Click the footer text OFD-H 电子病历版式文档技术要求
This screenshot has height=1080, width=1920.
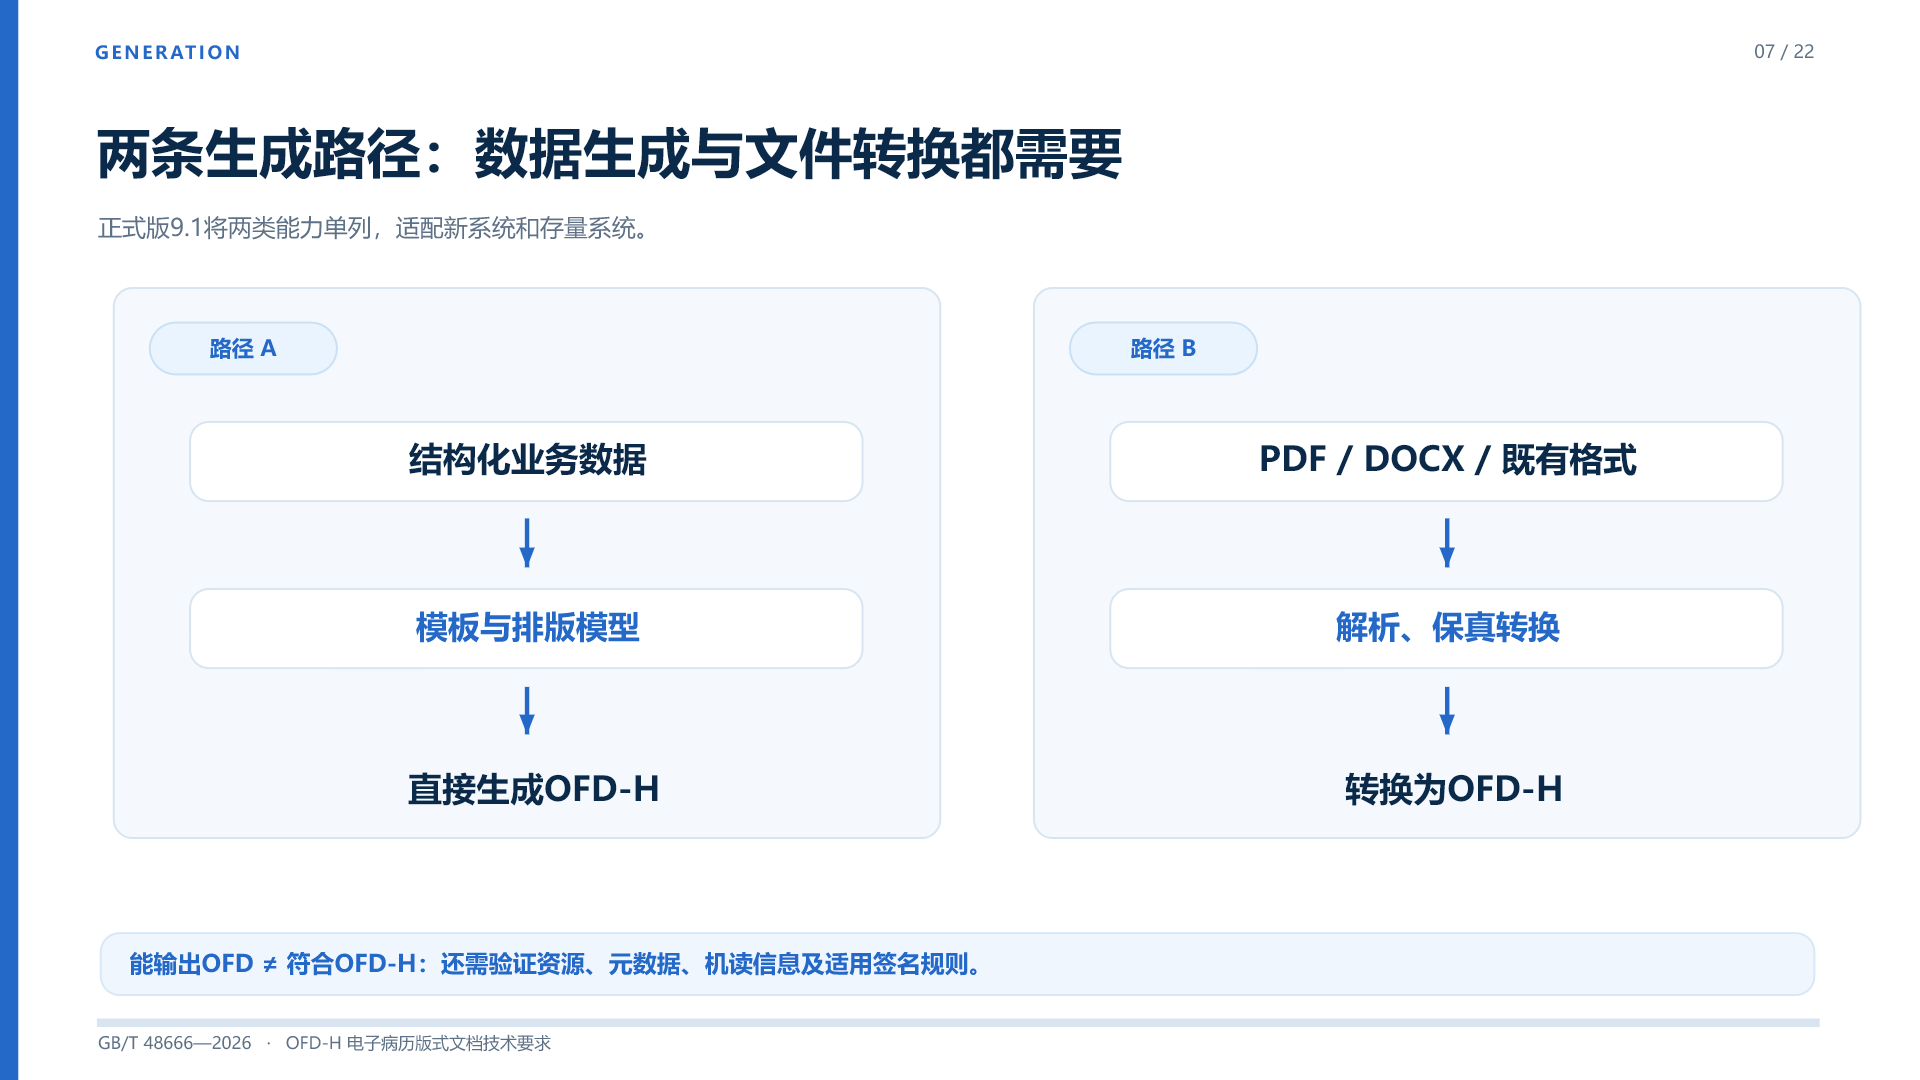click(418, 1043)
